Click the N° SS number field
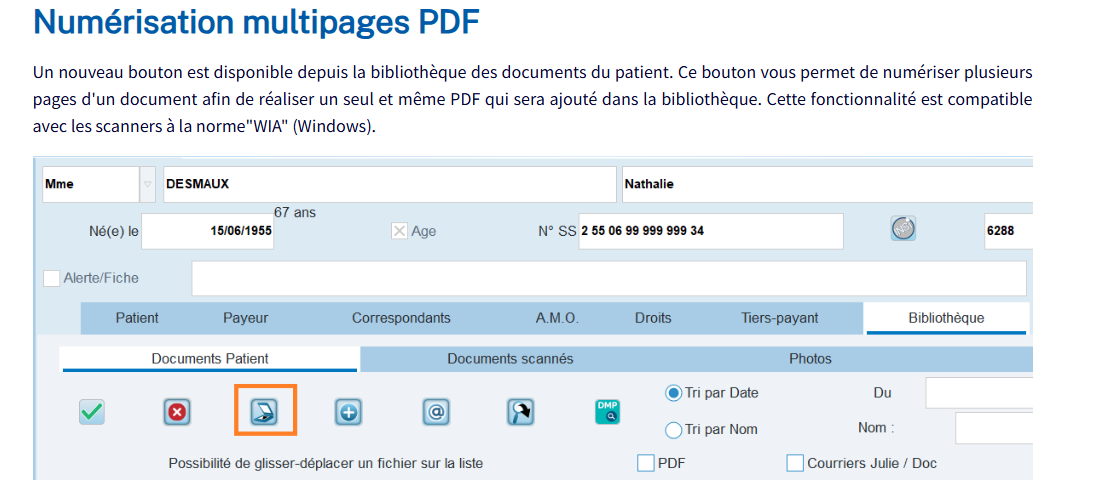Screen dimensions: 1107x497 [x=711, y=231]
